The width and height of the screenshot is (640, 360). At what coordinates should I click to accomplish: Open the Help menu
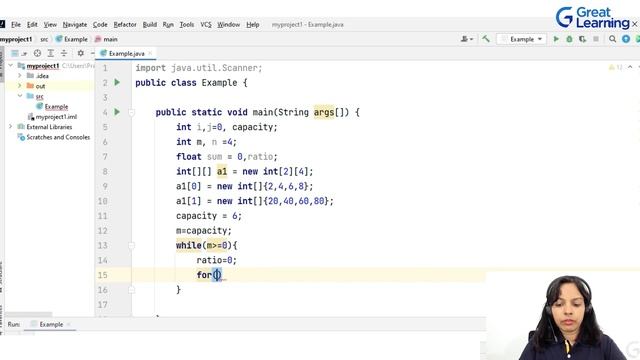pos(253,24)
